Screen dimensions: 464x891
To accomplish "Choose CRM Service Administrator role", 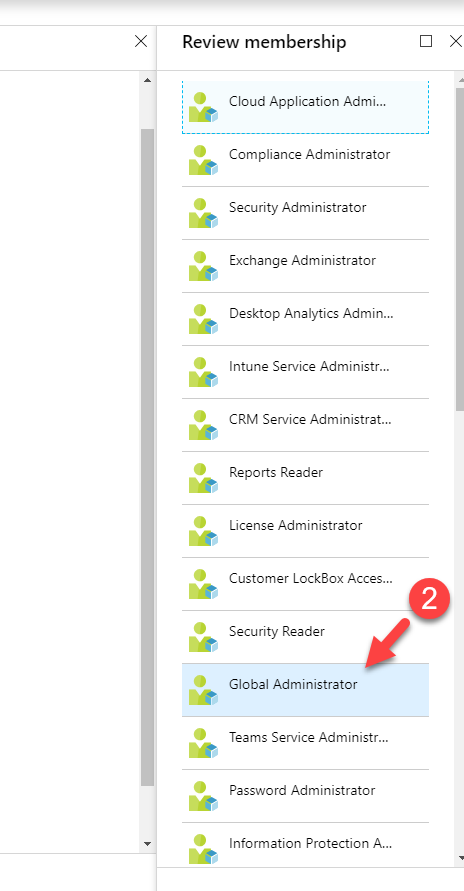I will tap(305, 425).
